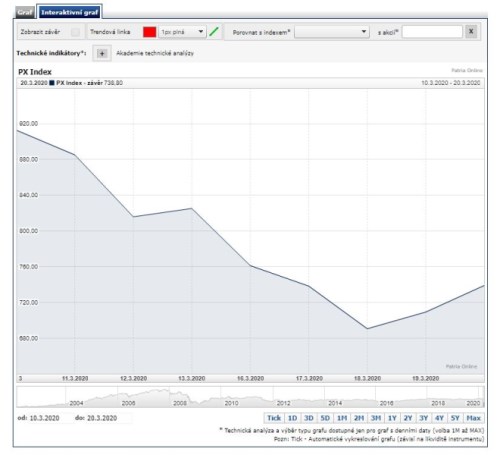500x455 pixels.
Task: Set chart range to 2Y
Action: pos(408,418)
